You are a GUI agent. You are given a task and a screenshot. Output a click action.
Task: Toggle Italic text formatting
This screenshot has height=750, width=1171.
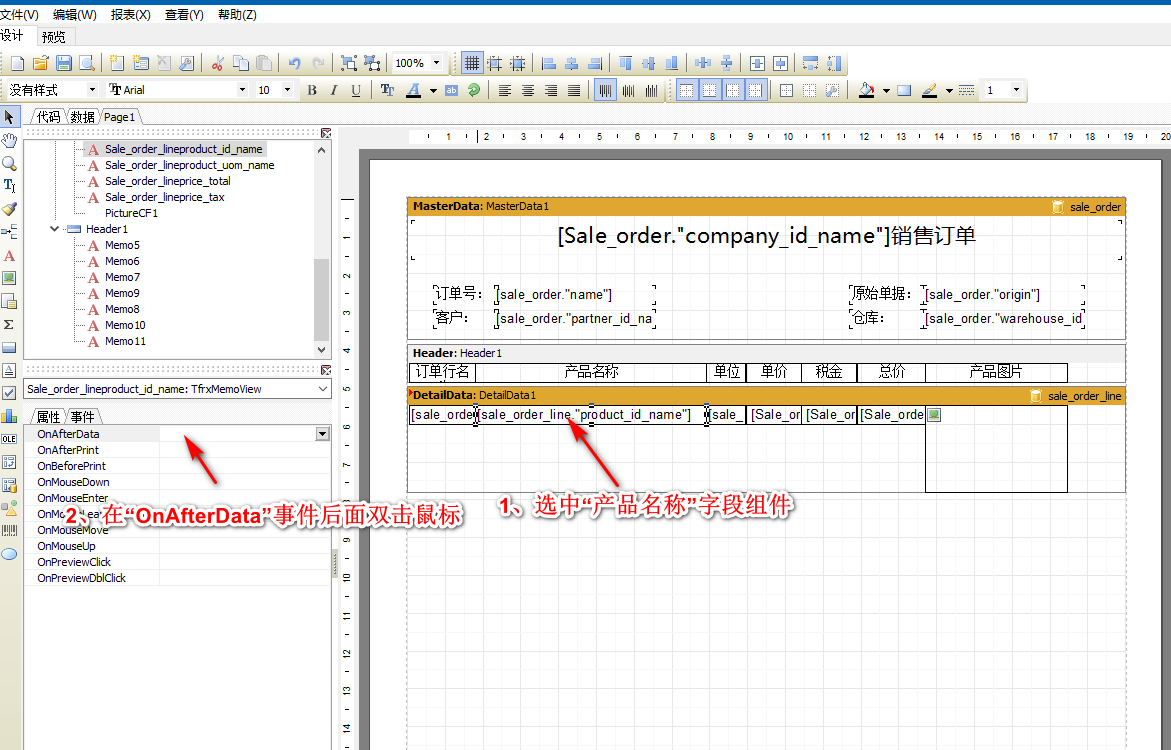(x=334, y=90)
